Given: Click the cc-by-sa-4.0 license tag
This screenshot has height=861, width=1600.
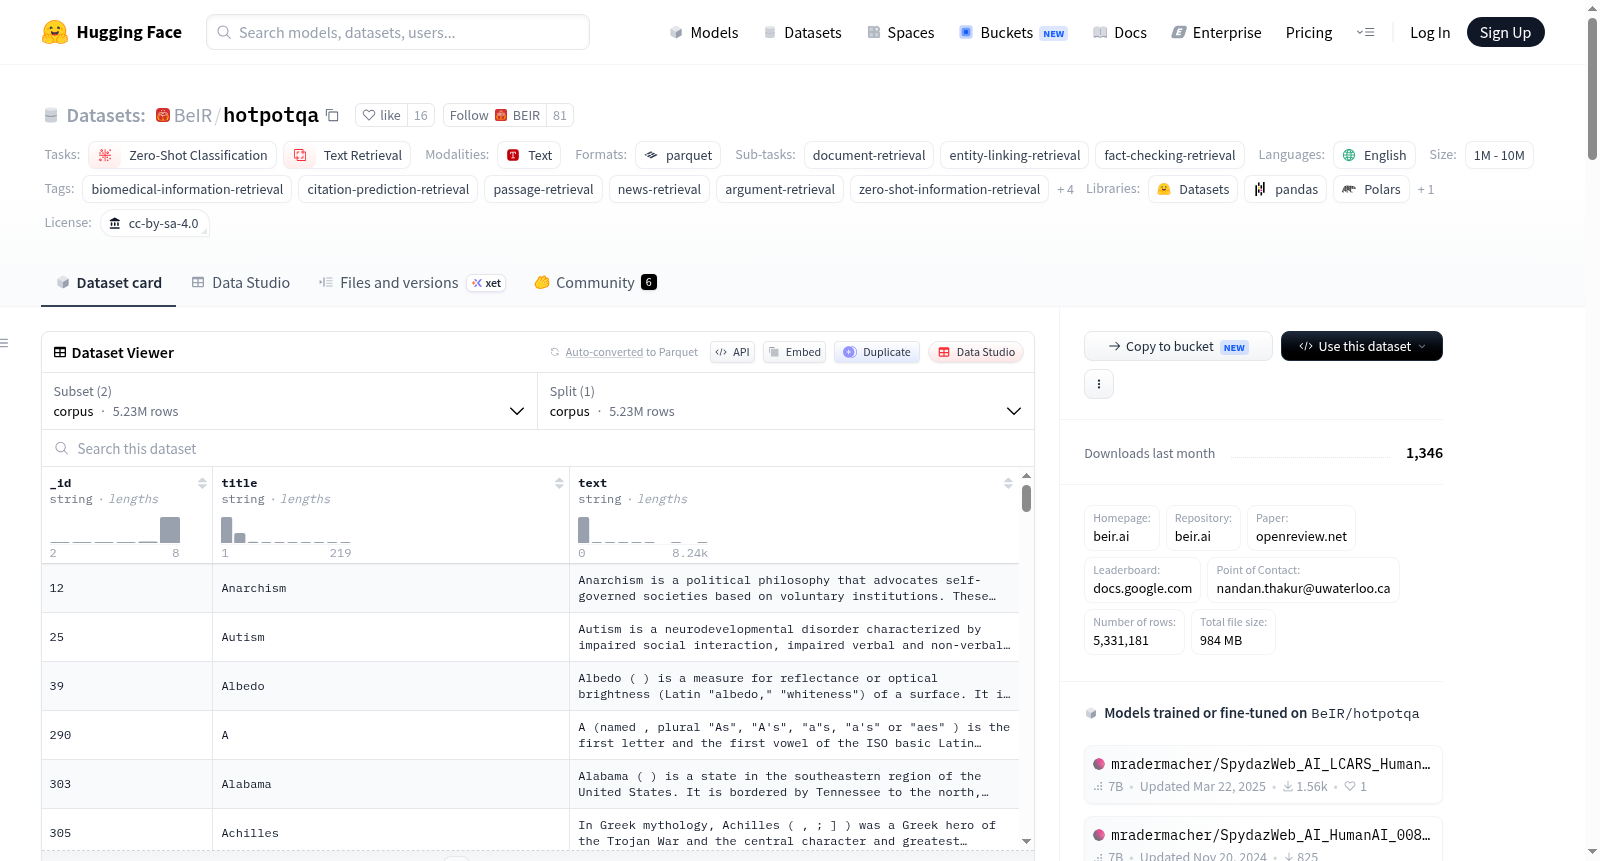Looking at the screenshot, I should [154, 223].
